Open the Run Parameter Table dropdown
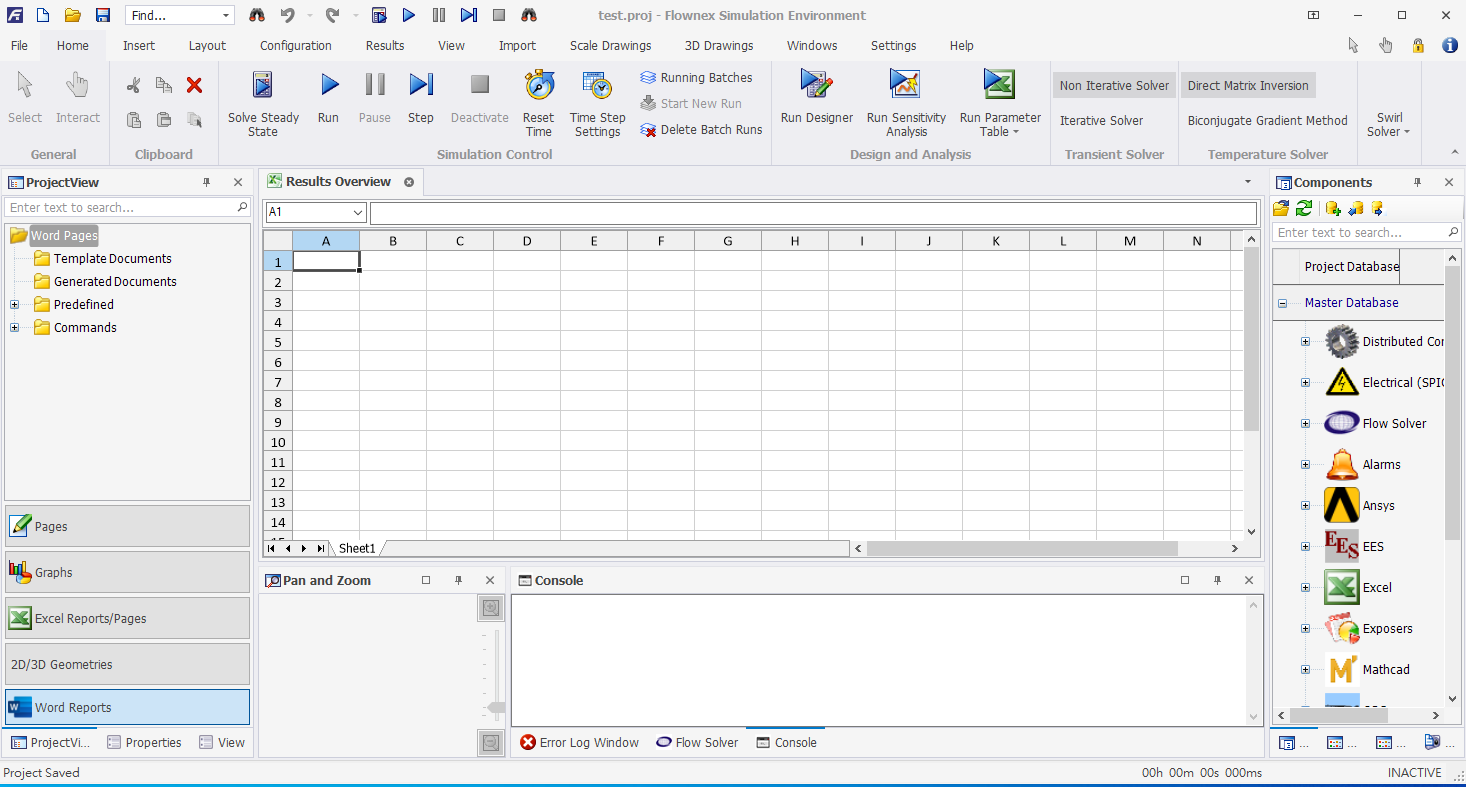The height and width of the screenshot is (787, 1466). coord(999,125)
